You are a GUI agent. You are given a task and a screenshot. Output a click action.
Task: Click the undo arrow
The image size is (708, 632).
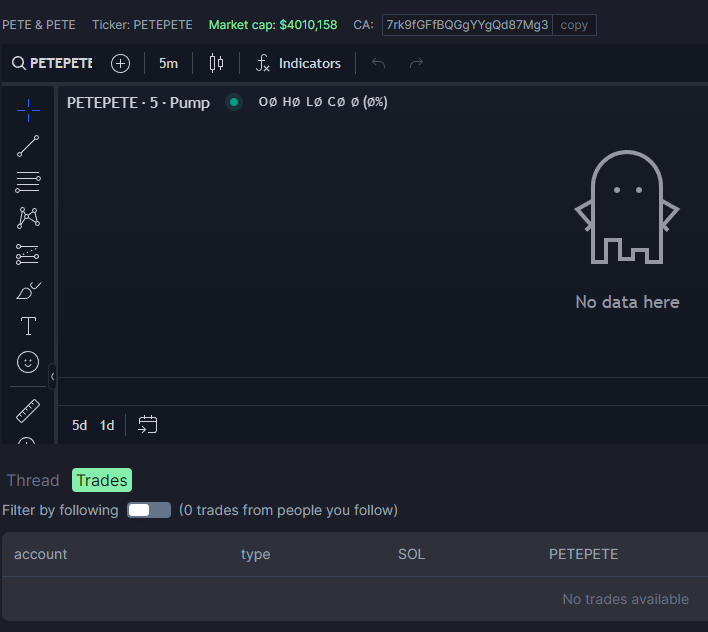(378, 63)
